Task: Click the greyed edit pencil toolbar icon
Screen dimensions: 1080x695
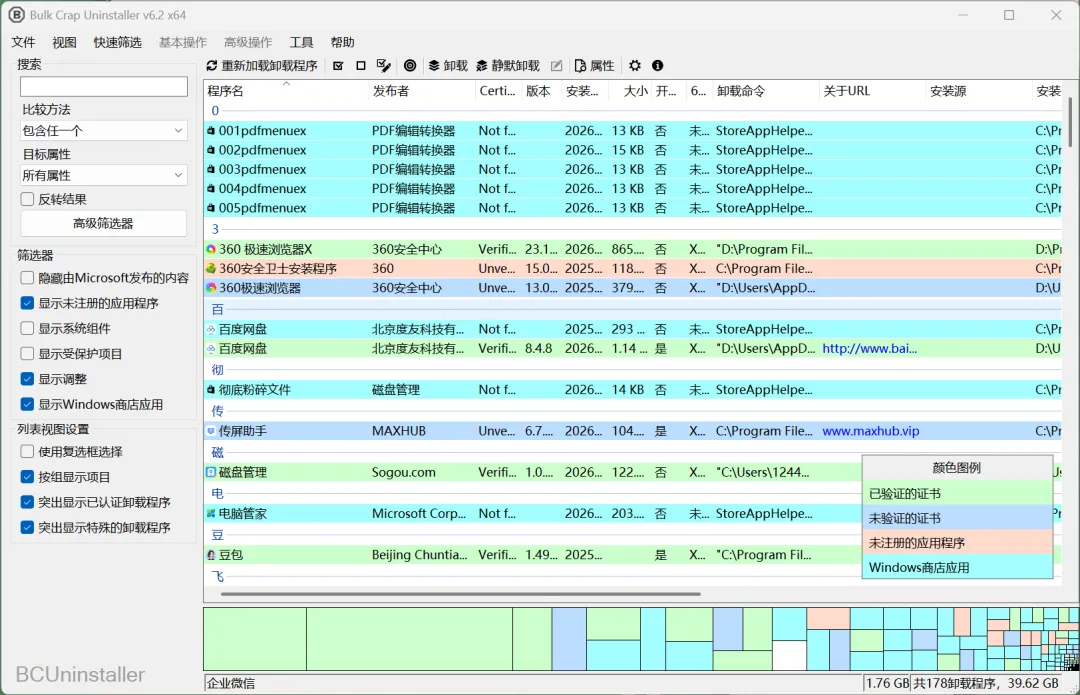Action: click(557, 65)
